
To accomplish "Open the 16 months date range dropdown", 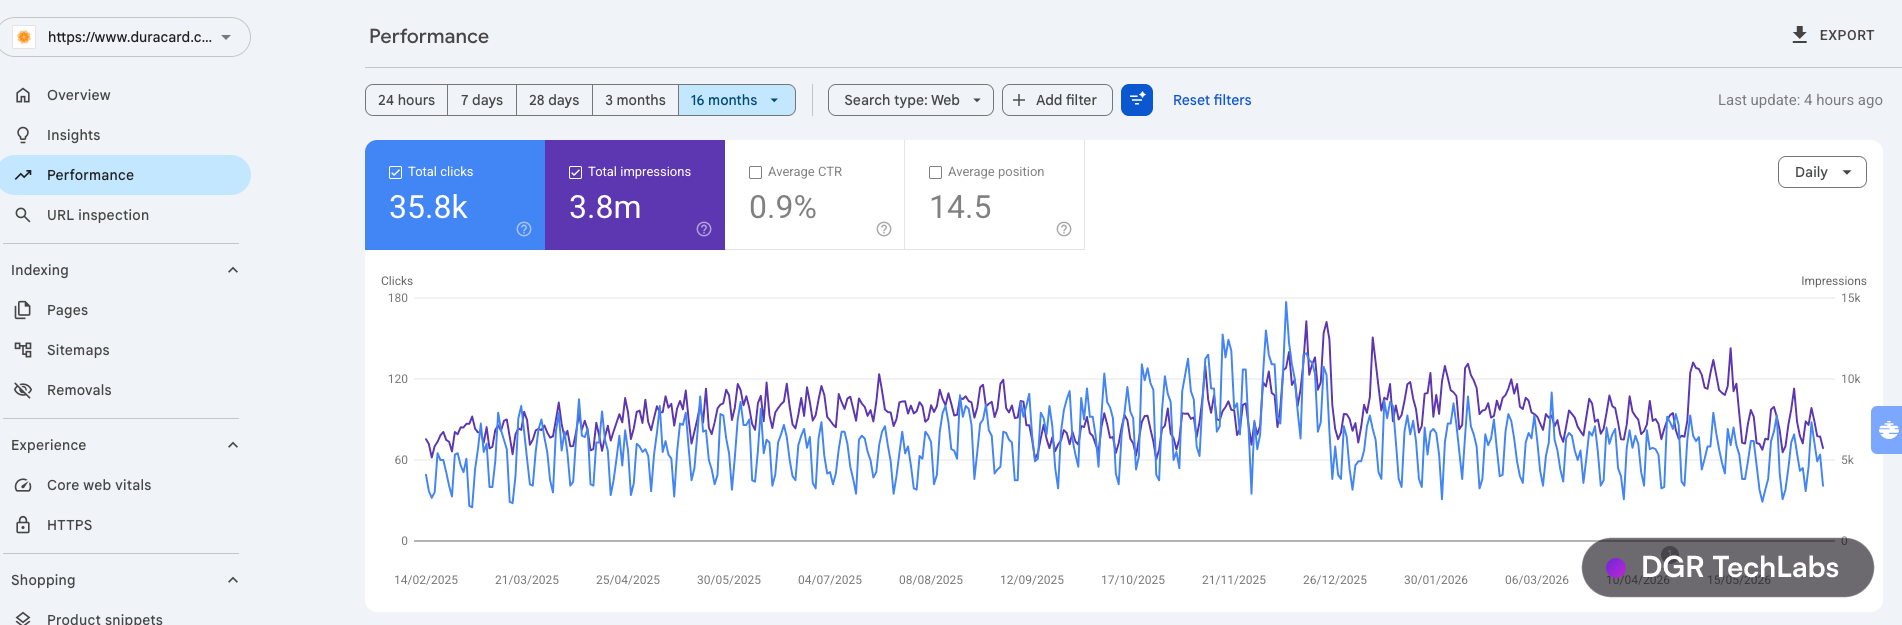I will (737, 100).
